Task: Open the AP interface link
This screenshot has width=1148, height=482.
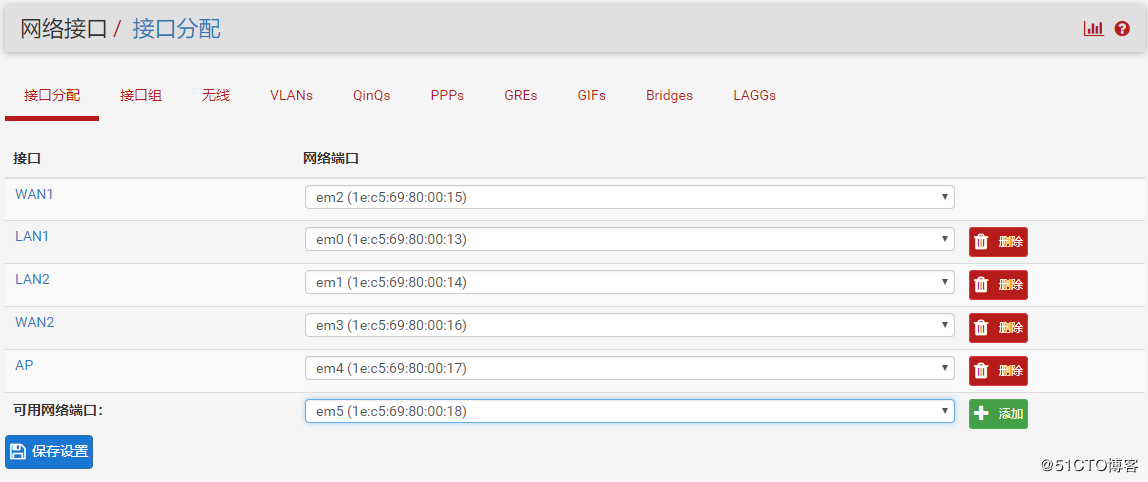Action: (x=24, y=366)
